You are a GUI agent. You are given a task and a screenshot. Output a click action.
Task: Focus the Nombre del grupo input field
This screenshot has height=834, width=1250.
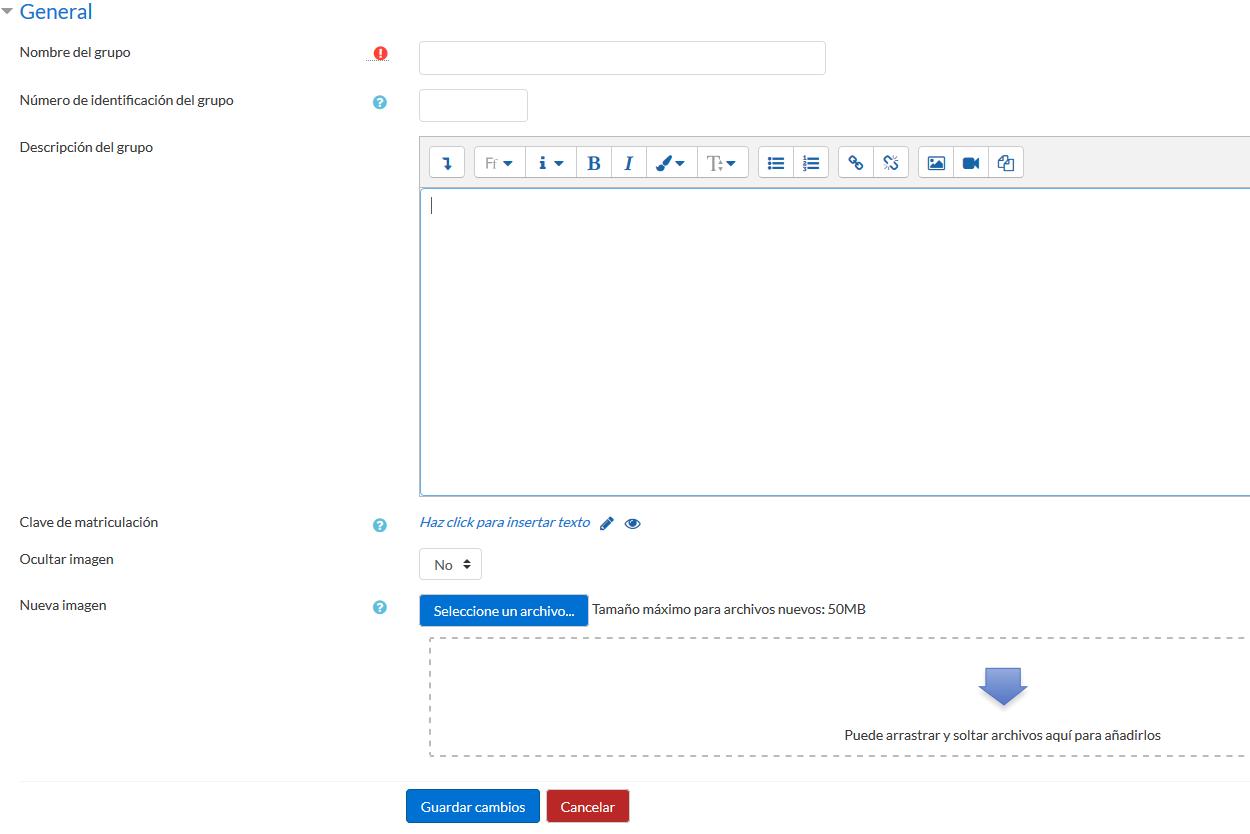[x=622, y=58]
